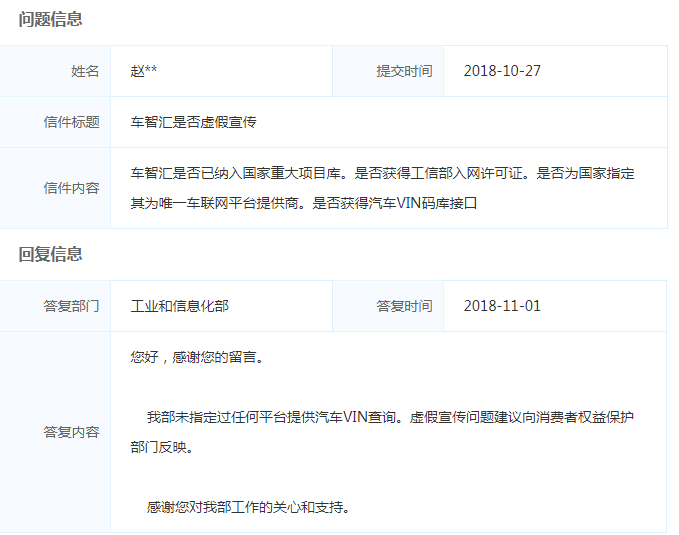Viewport: 679px width, 535px height.
Task: Click the submitter name 赵**
Action: pos(144,71)
